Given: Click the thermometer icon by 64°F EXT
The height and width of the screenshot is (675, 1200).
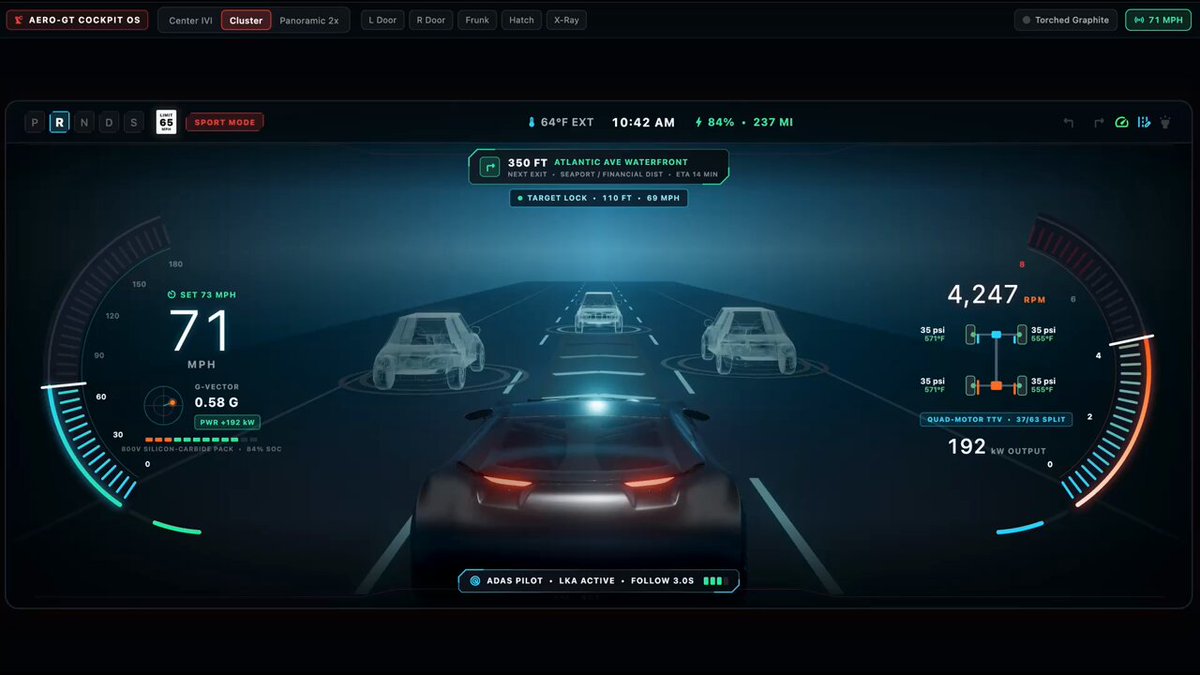Looking at the screenshot, I should [532, 123].
